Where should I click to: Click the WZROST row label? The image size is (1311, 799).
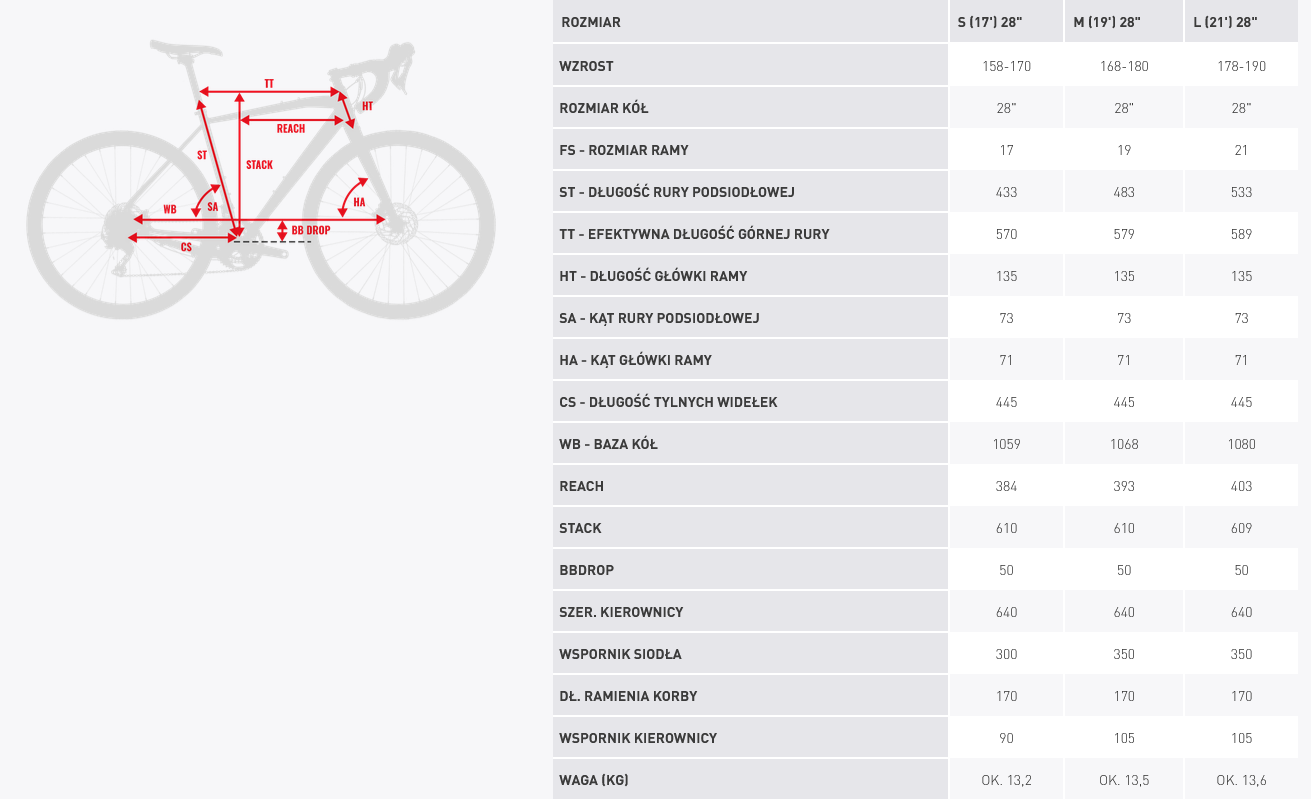click(x=587, y=66)
